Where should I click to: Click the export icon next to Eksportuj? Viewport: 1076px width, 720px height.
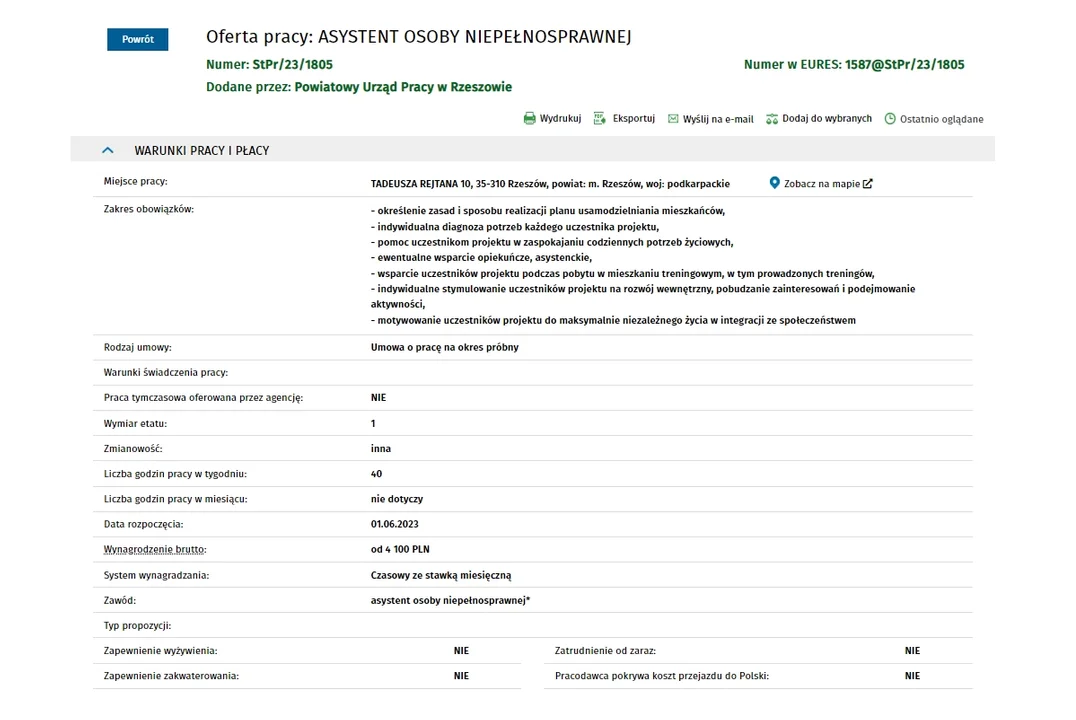(600, 119)
